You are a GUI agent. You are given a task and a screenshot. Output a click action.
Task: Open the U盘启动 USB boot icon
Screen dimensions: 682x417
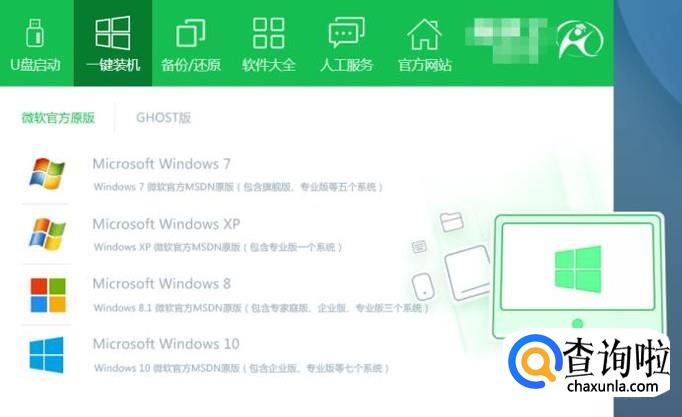coord(35,33)
